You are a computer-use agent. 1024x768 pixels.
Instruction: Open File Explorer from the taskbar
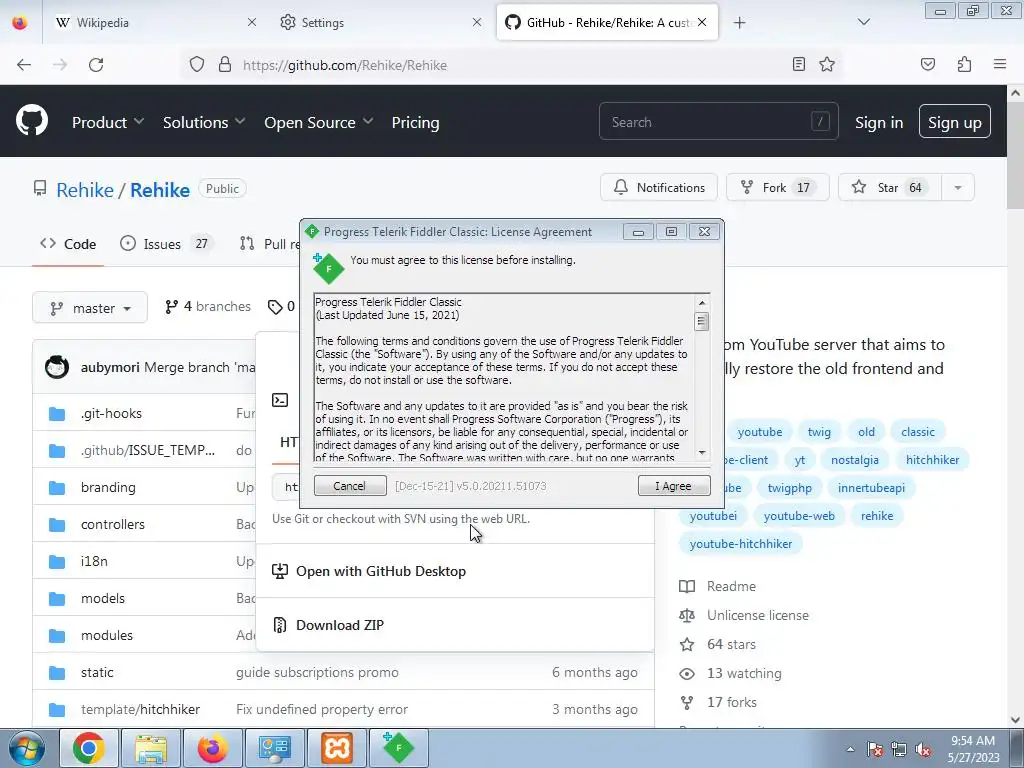coord(151,748)
